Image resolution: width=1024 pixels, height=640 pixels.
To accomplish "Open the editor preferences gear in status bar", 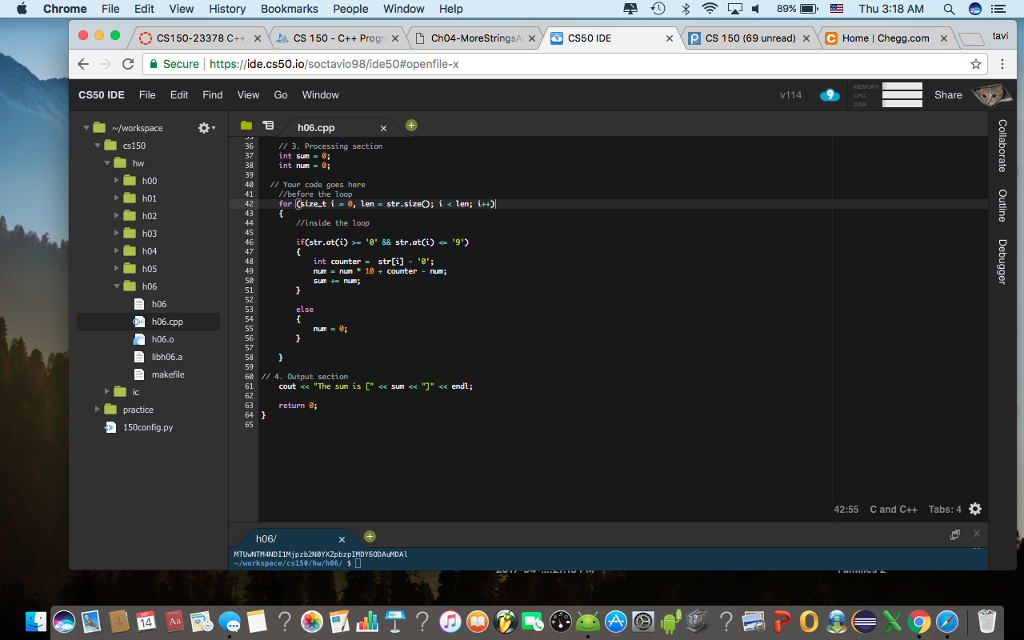I will point(976,509).
